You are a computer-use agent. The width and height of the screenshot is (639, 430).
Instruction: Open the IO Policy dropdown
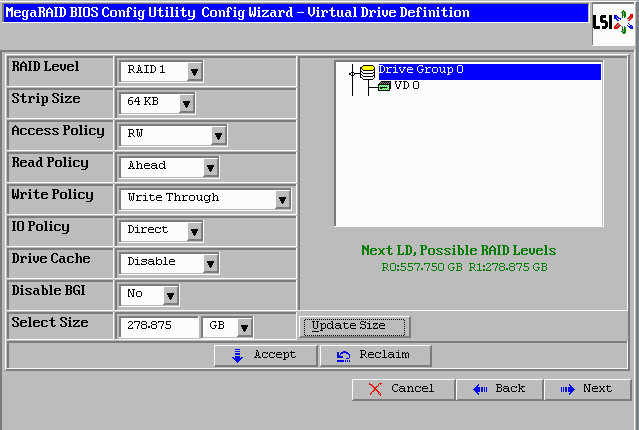194,231
